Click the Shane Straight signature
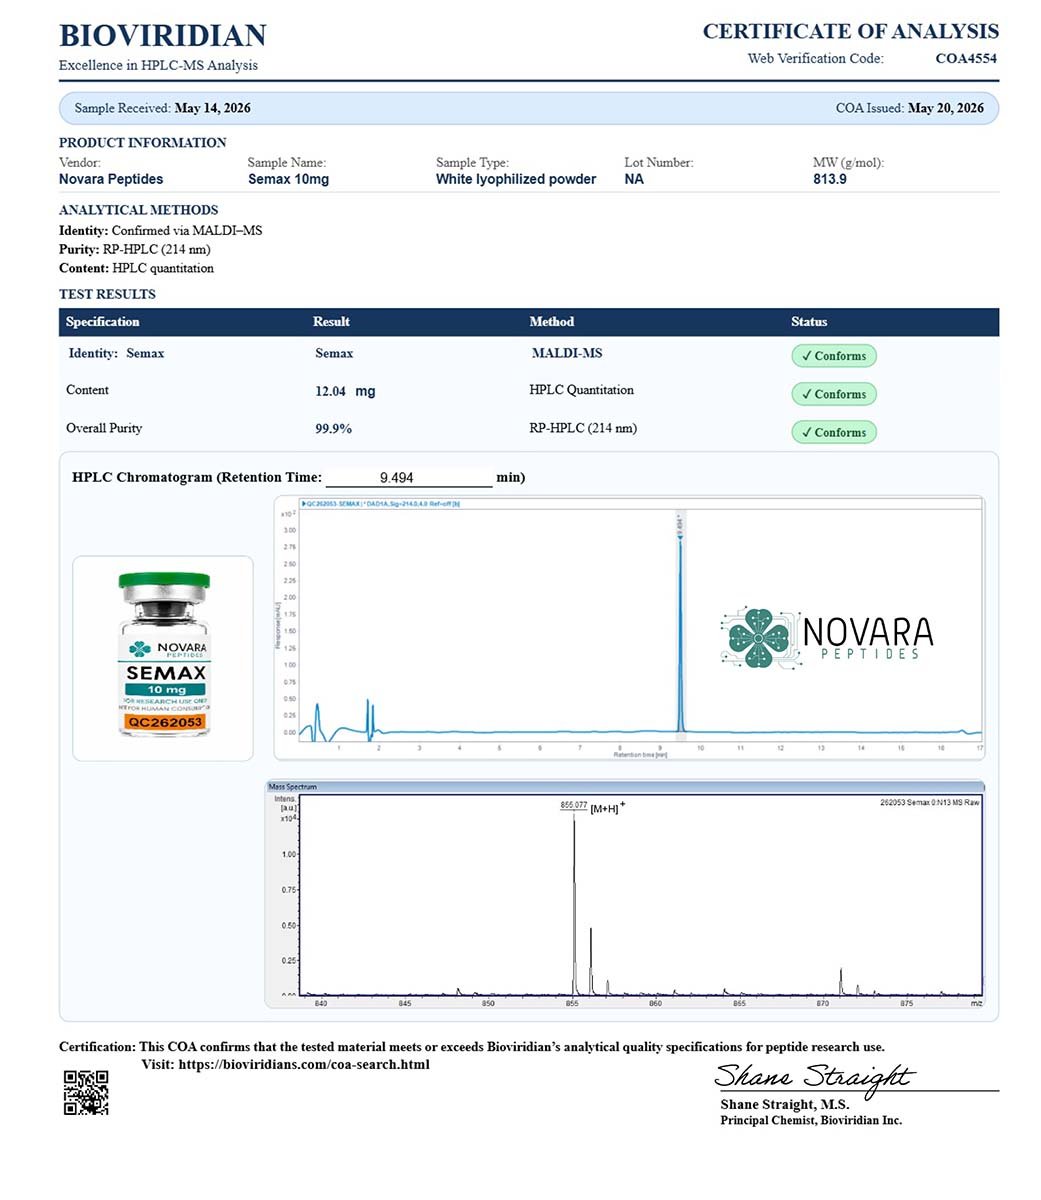This screenshot has width=1041, height=1200. point(814,1077)
